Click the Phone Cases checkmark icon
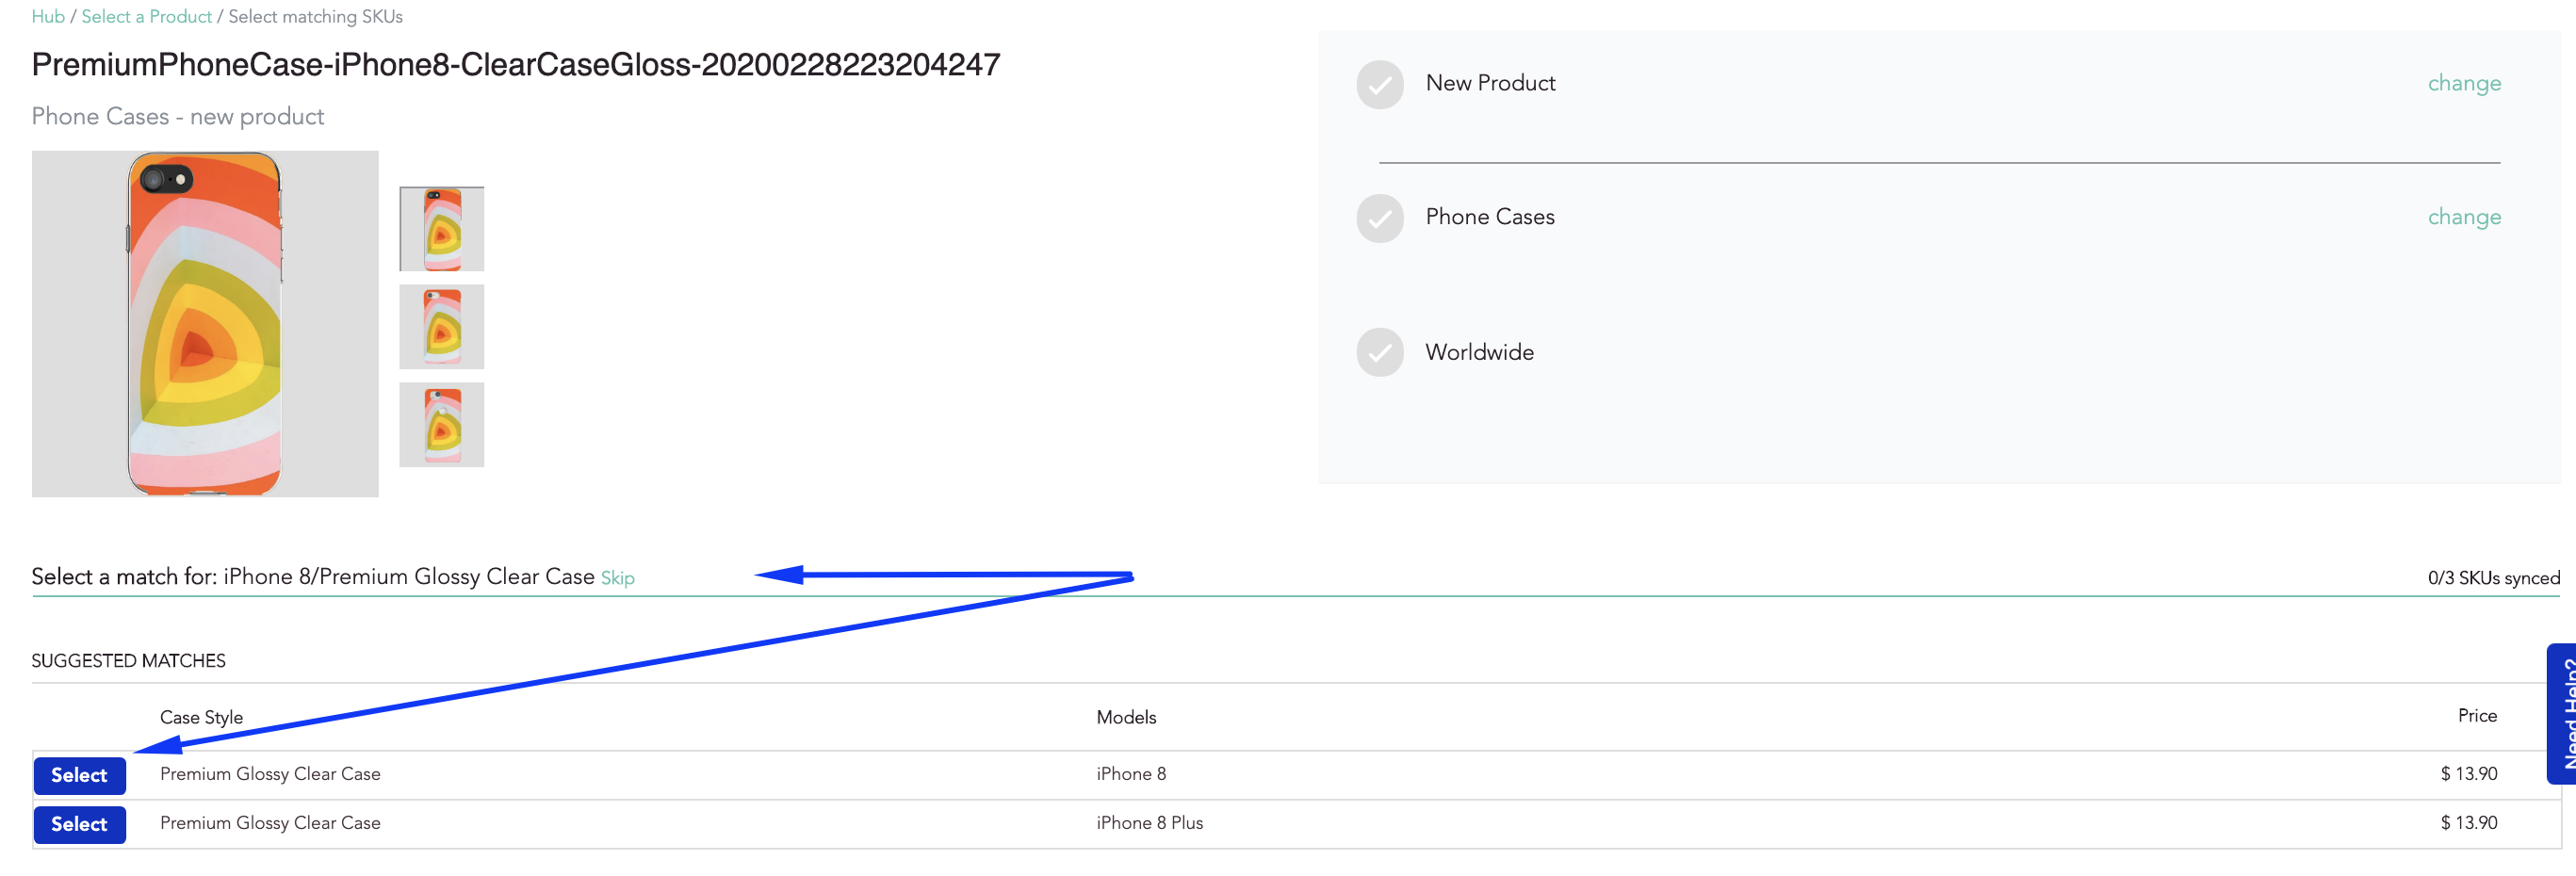This screenshot has width=2576, height=876. click(1380, 218)
